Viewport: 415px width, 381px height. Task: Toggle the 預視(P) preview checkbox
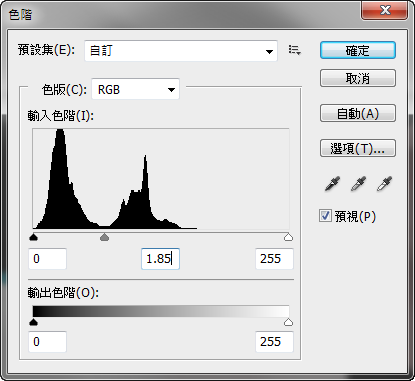point(325,216)
